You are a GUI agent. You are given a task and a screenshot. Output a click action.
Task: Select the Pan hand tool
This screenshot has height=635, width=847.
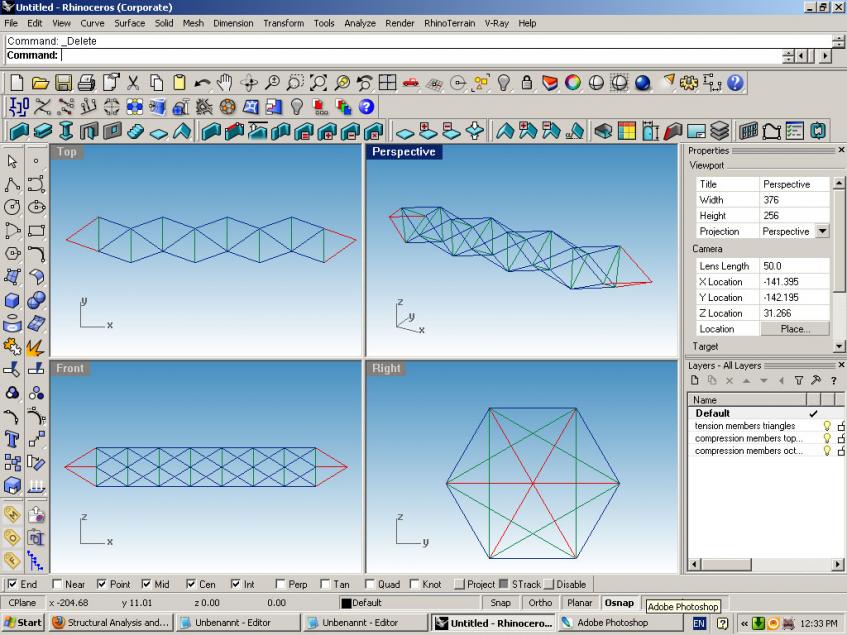(x=225, y=83)
